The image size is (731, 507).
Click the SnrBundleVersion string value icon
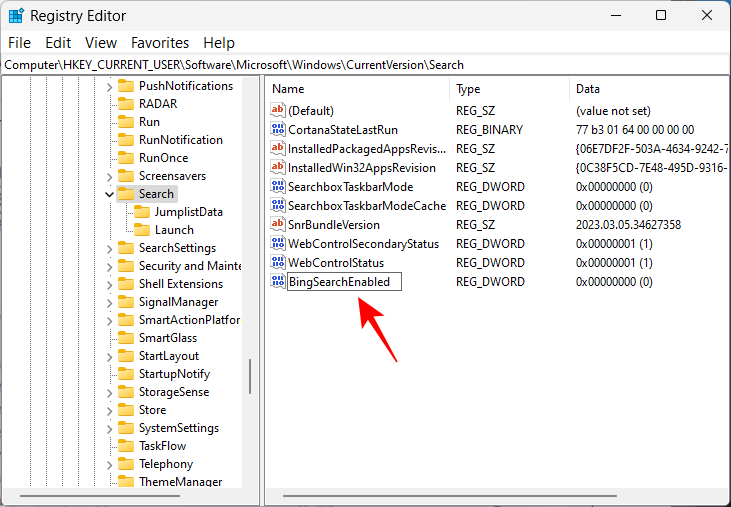point(278,225)
